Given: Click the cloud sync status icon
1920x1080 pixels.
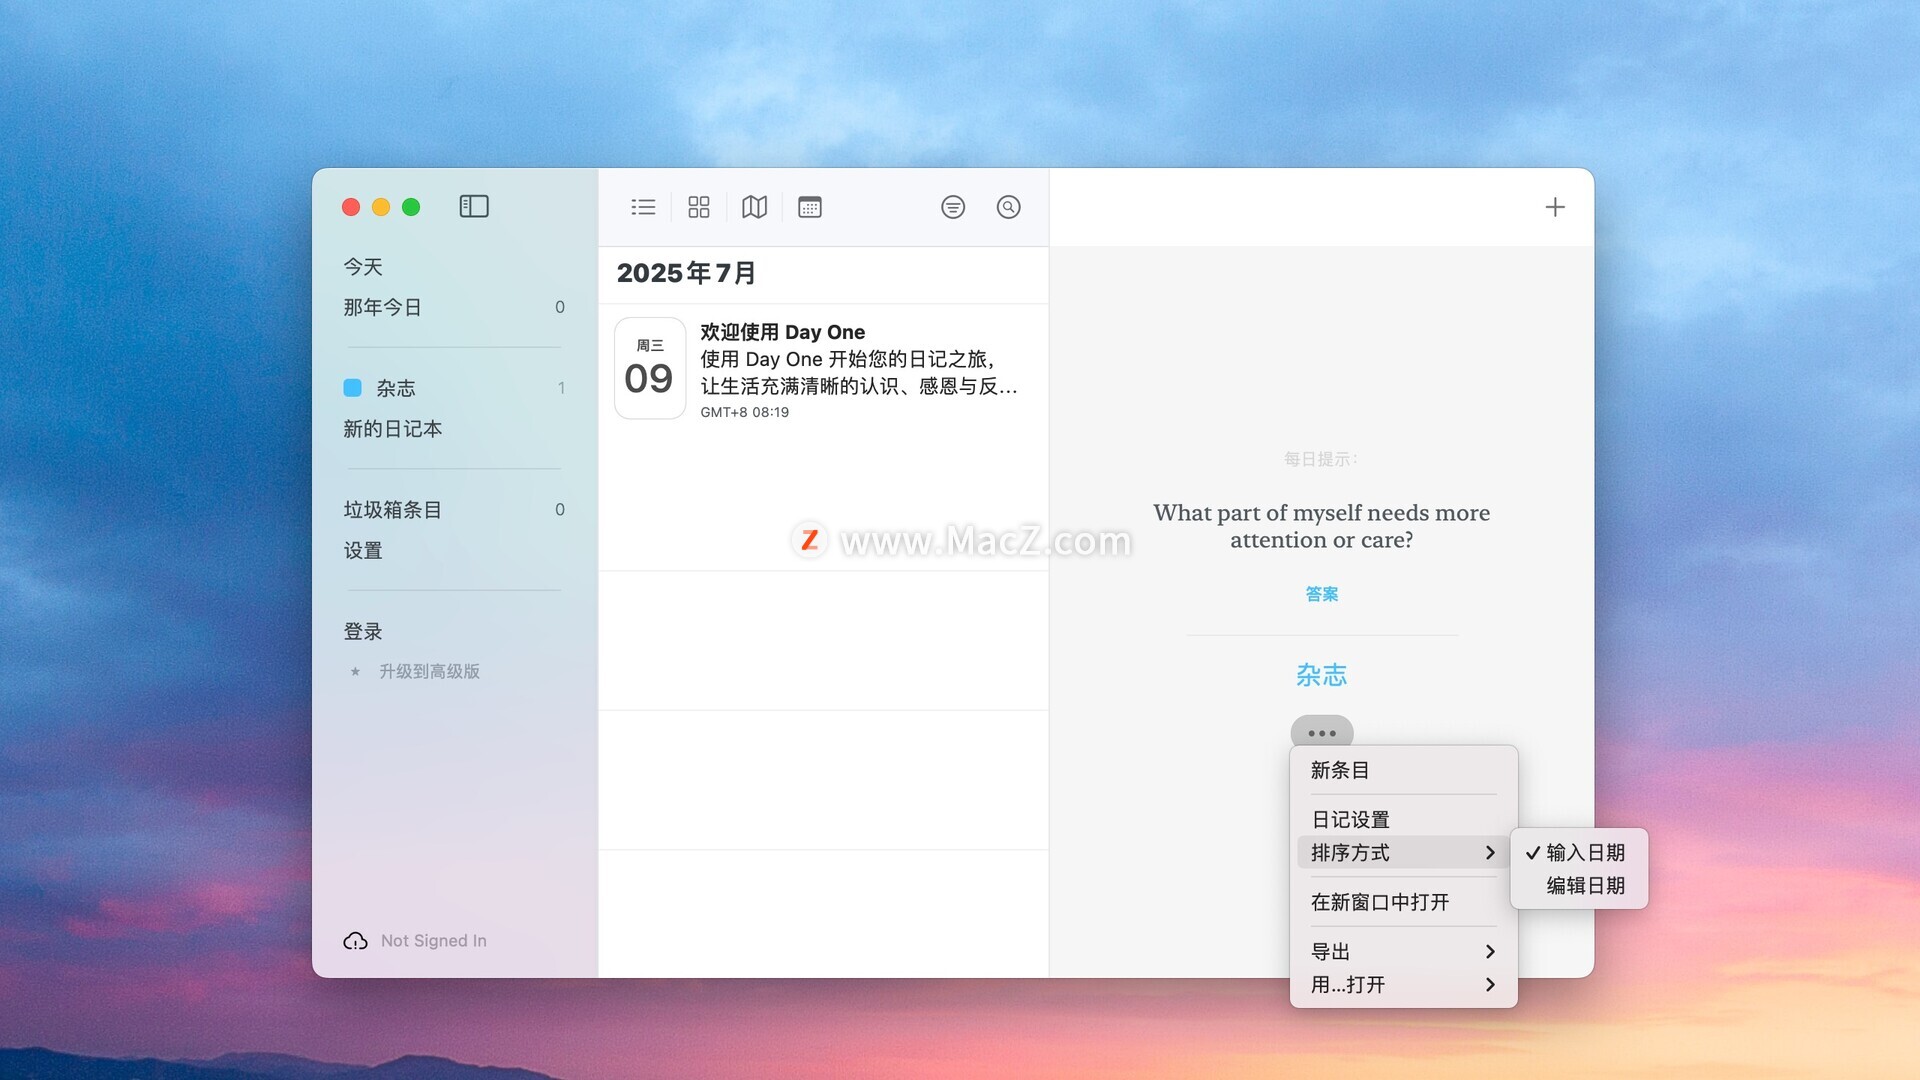Looking at the screenshot, I should point(355,941).
